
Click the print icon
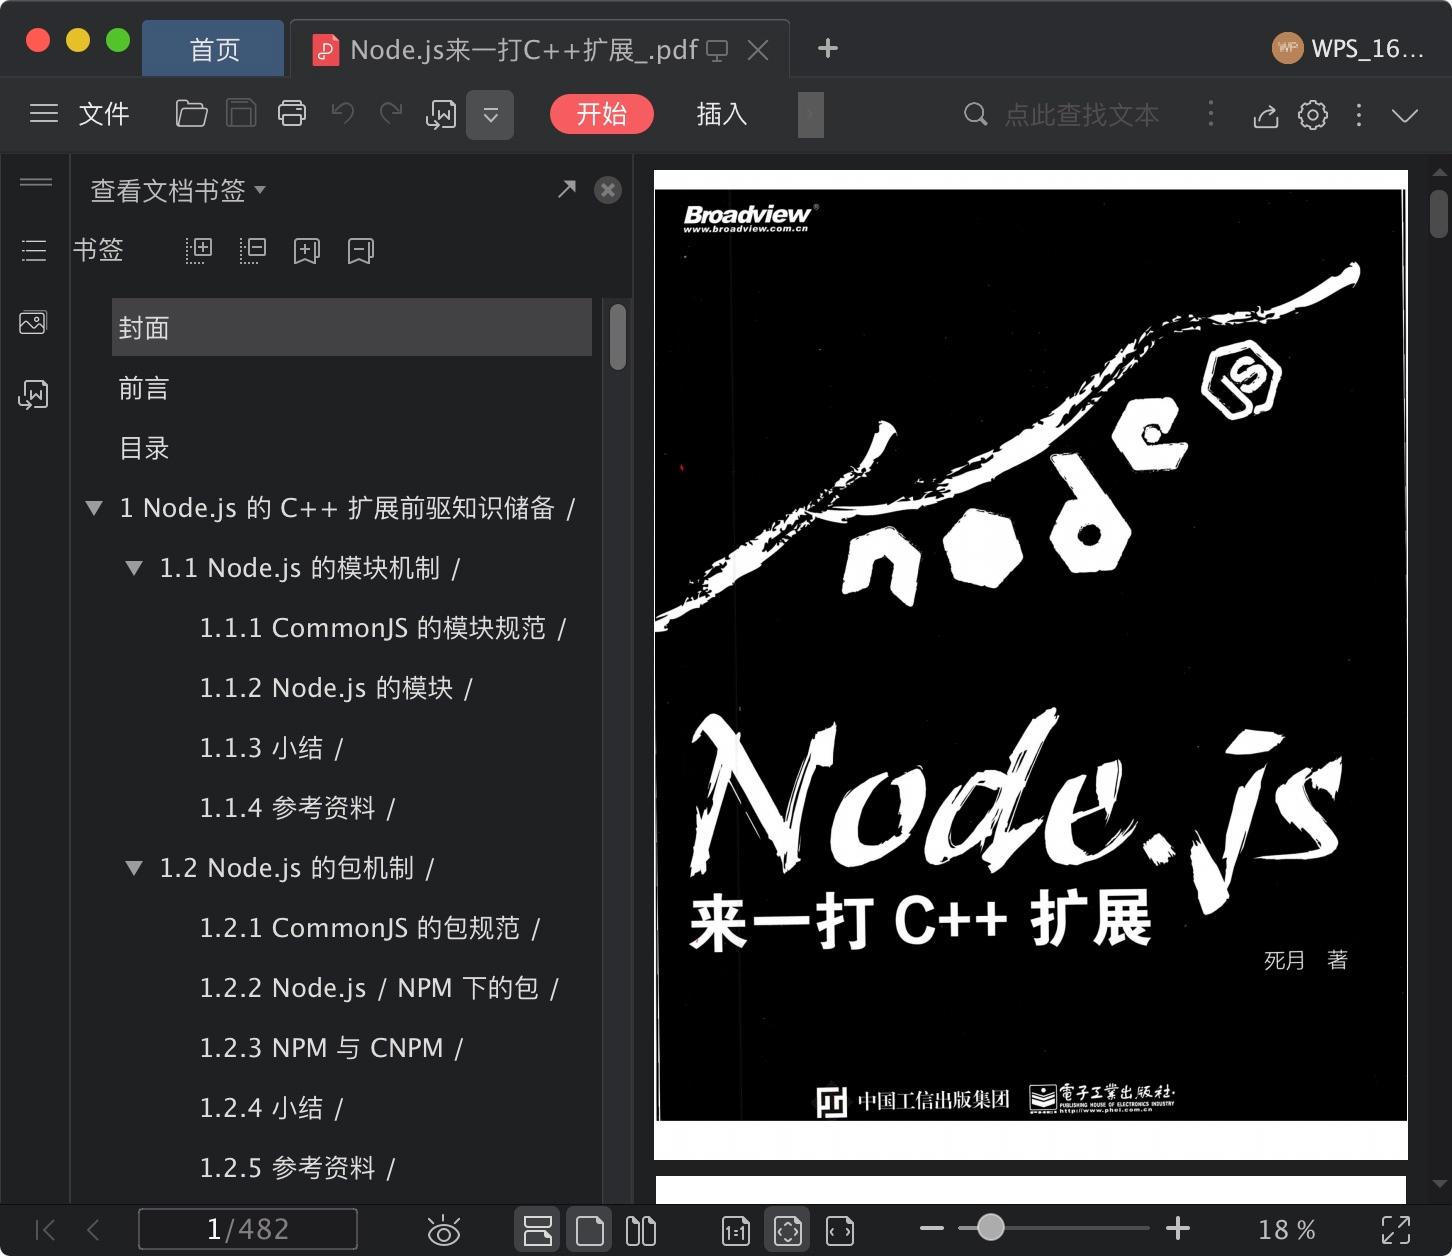292,114
